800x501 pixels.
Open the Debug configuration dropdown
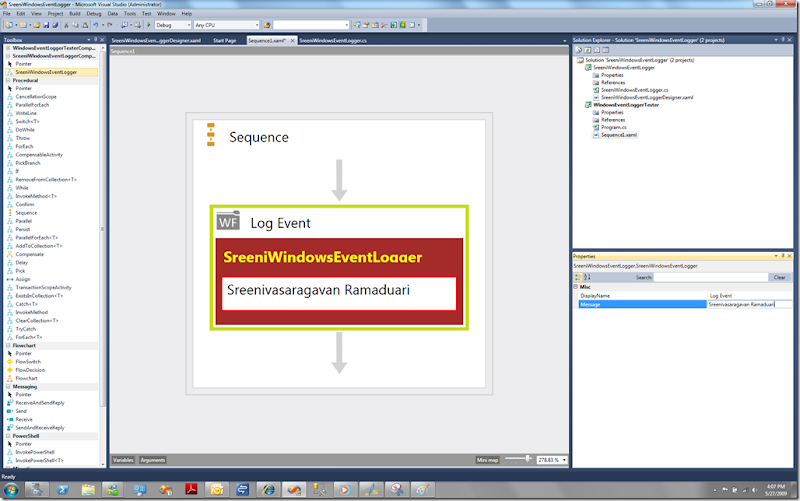[x=189, y=25]
